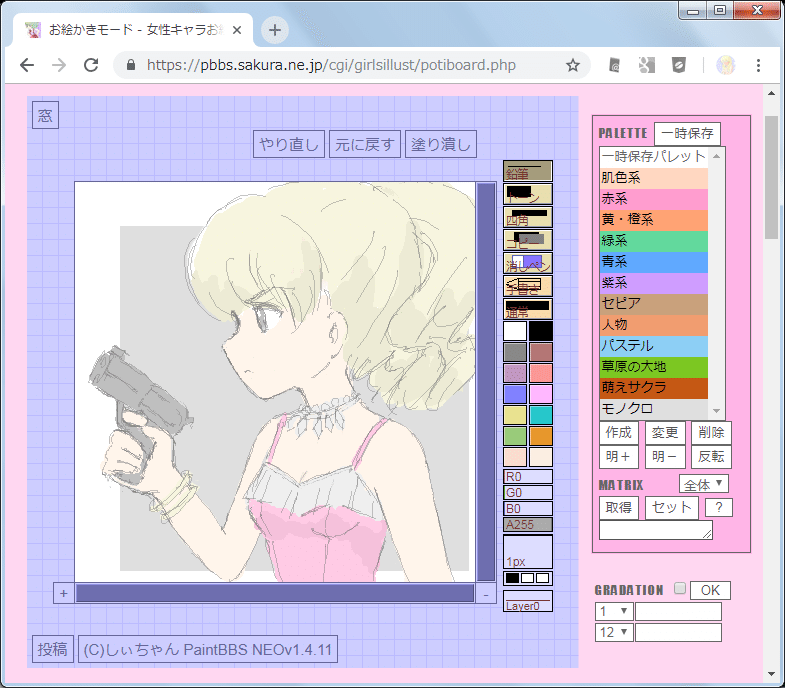Click the やり直し redo button
Screen dimensions: 785x688
click(289, 144)
